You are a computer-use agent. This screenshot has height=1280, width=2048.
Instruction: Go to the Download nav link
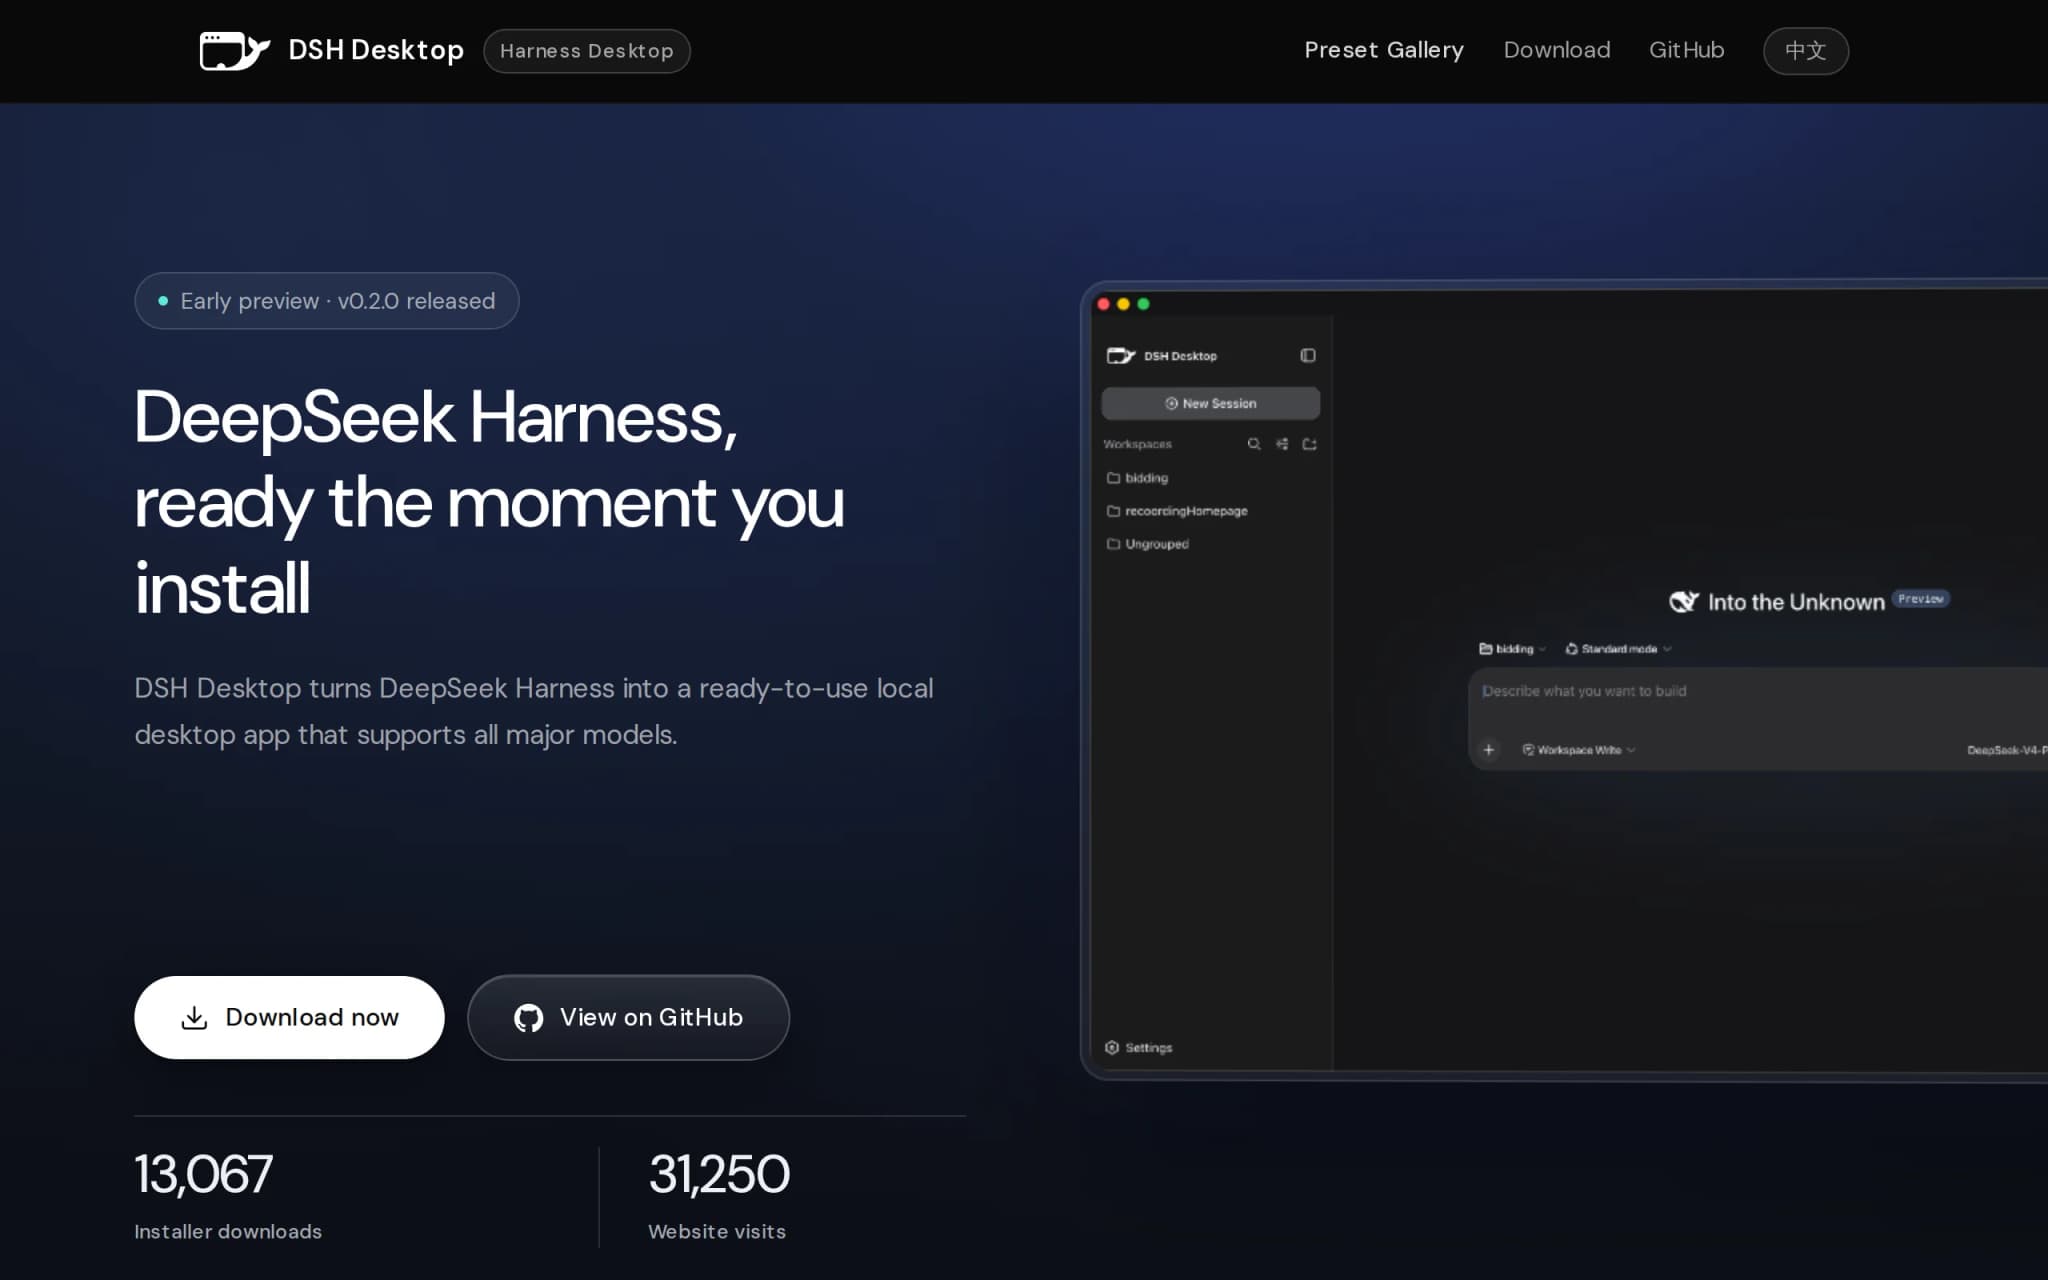point(1557,50)
